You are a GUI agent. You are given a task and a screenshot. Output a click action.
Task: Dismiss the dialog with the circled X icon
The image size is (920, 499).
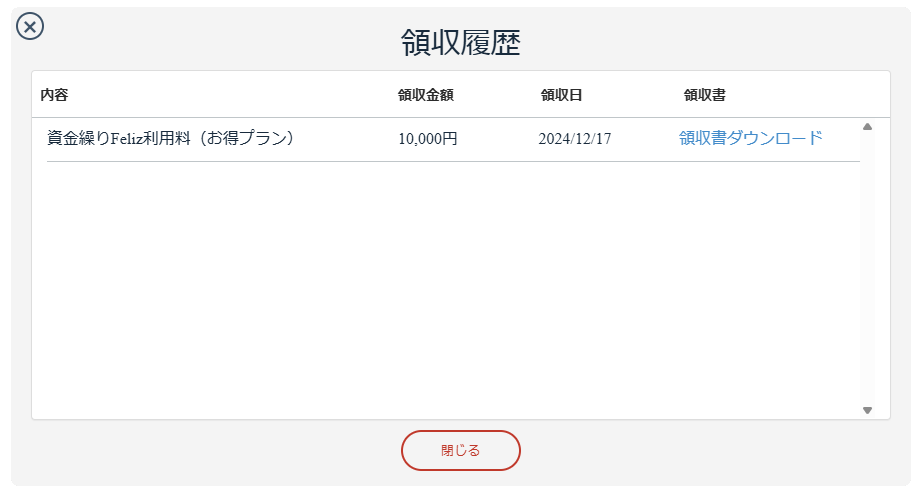click(x=30, y=26)
